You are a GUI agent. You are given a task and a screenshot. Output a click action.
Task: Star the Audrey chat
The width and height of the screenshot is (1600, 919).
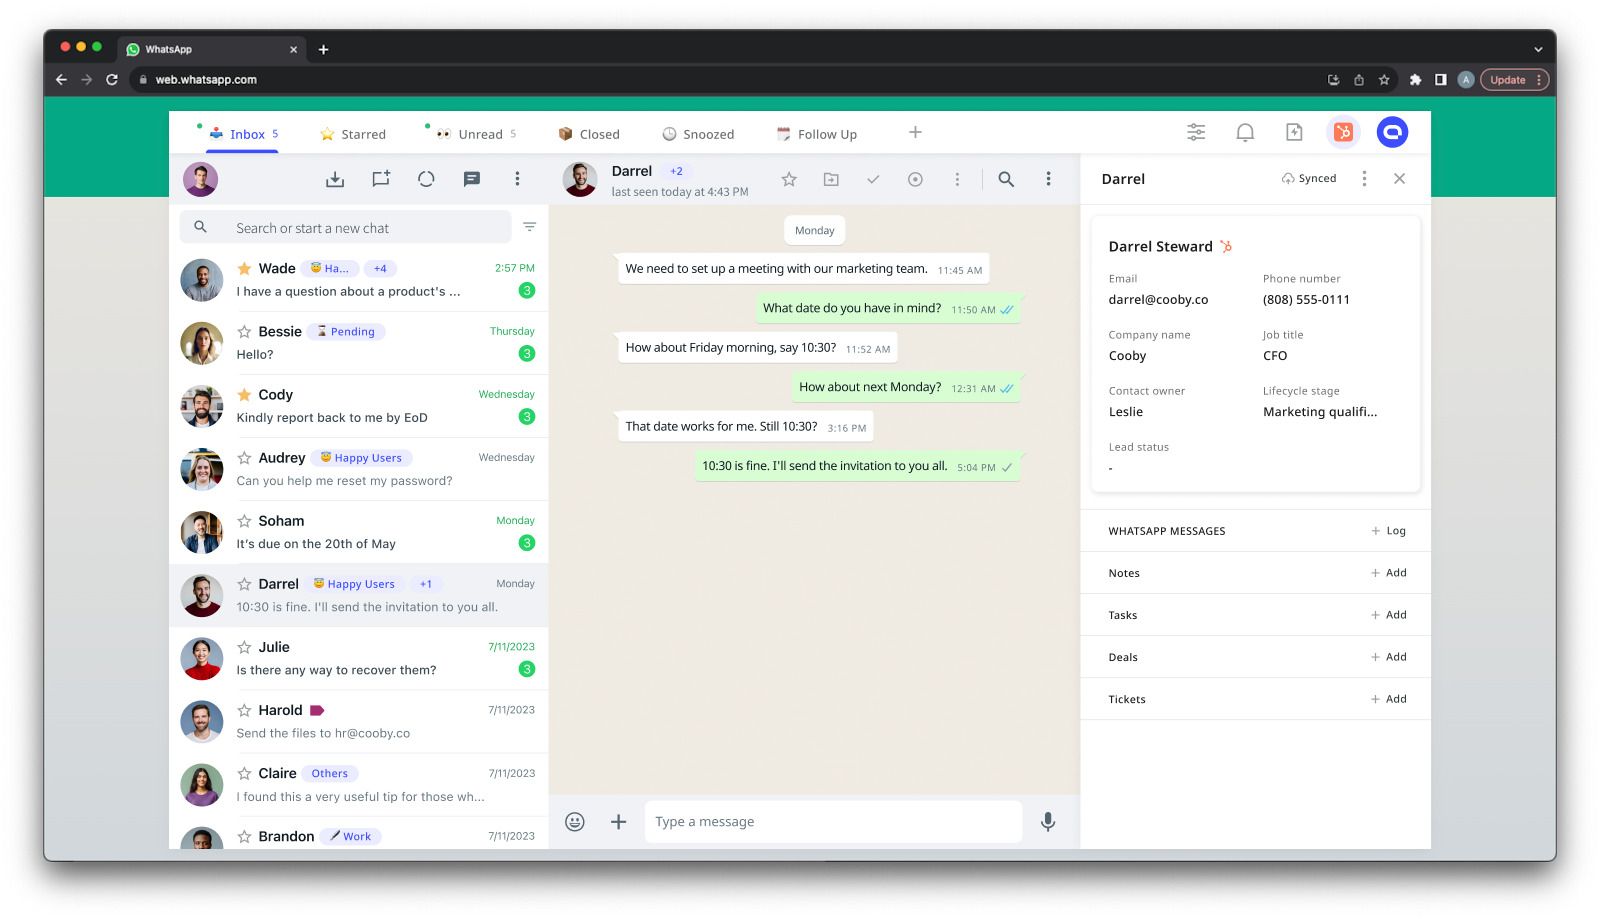click(x=244, y=457)
